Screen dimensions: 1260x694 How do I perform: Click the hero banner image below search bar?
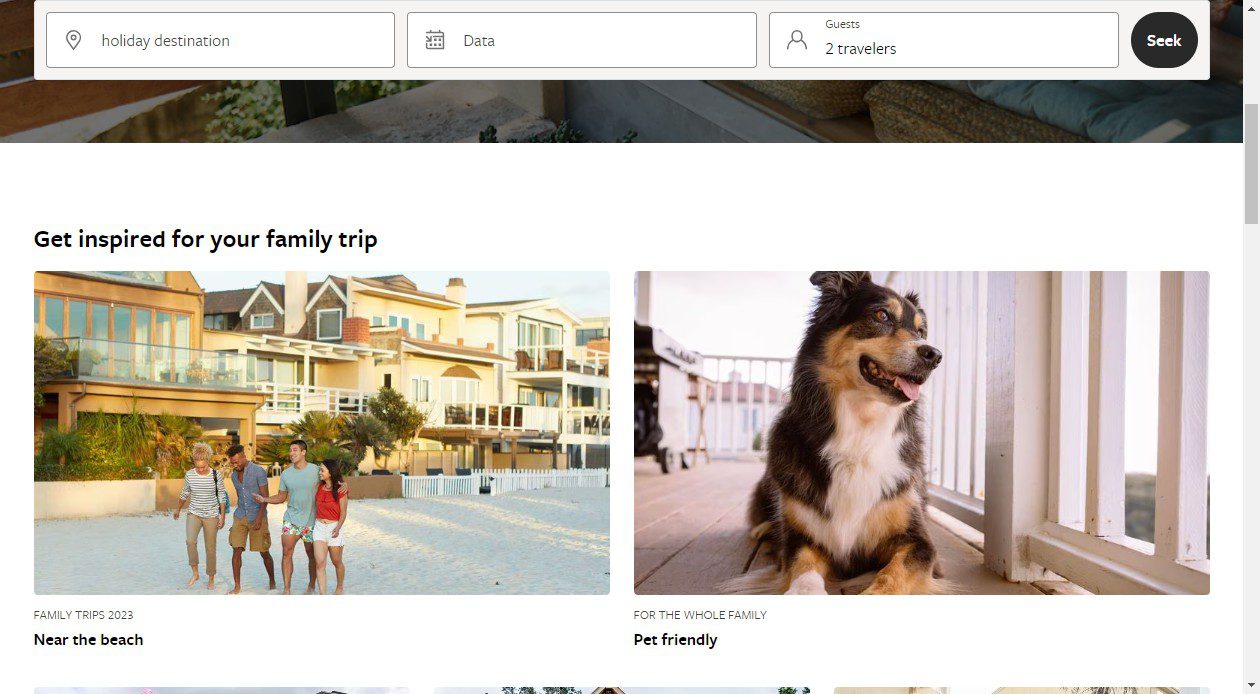[x=620, y=112]
